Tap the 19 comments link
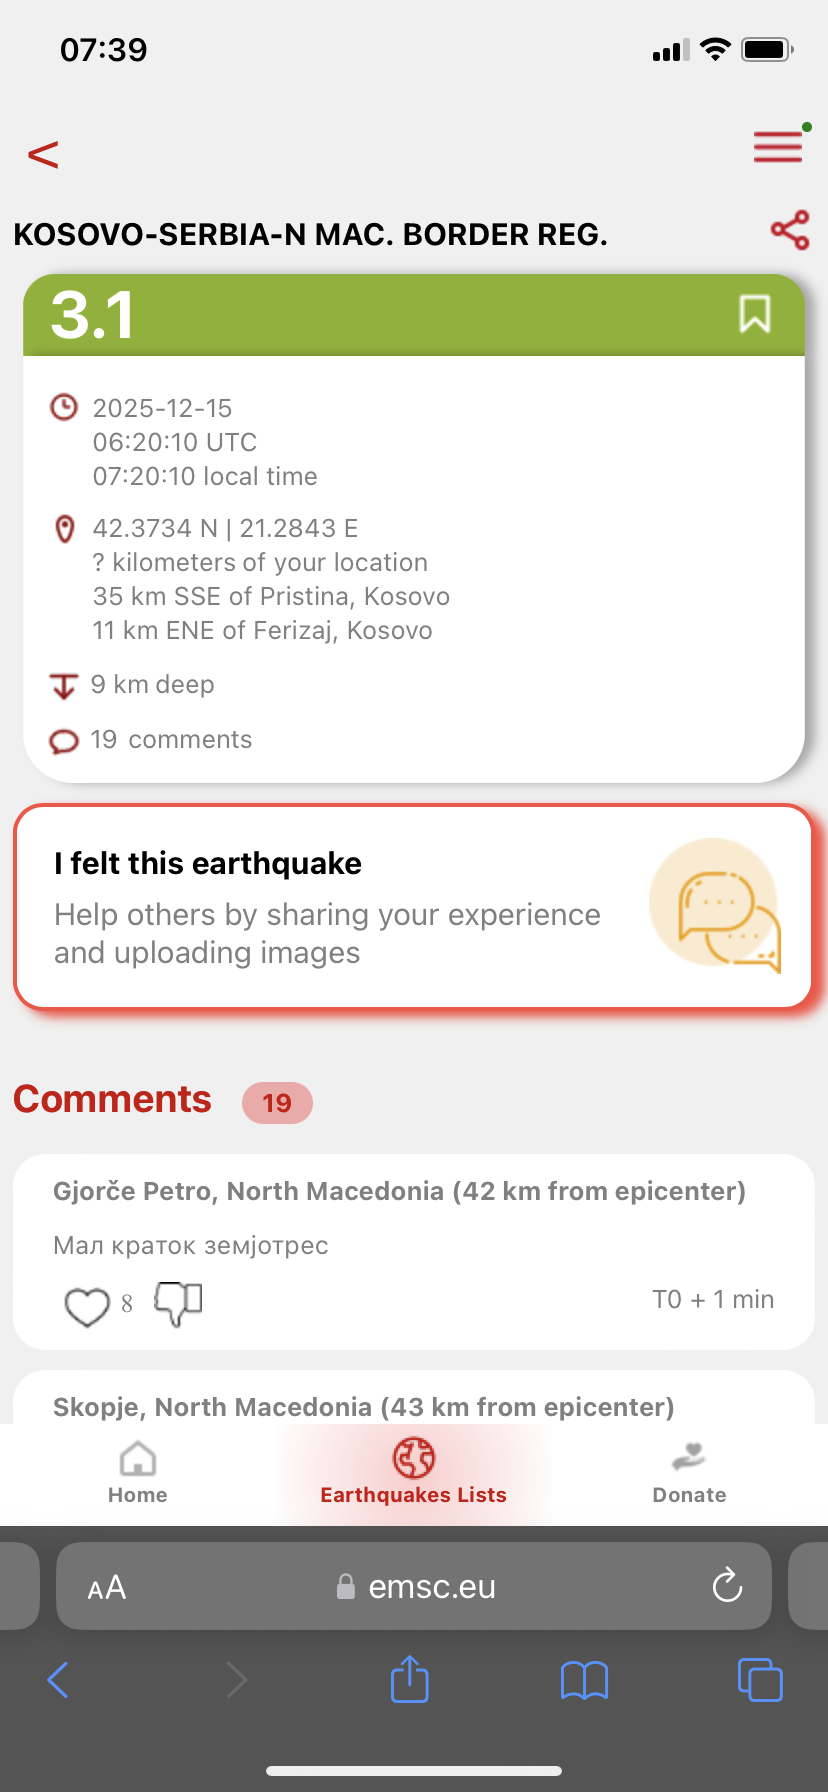 [170, 740]
